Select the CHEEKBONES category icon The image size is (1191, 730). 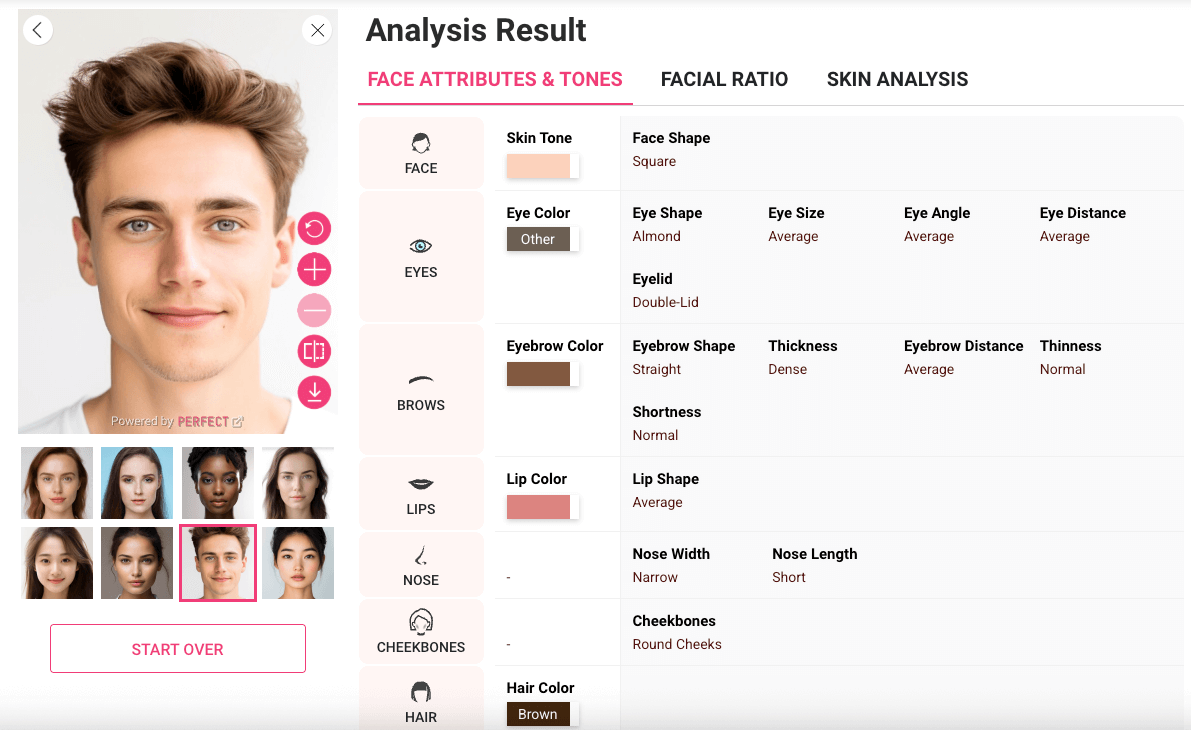(420, 630)
